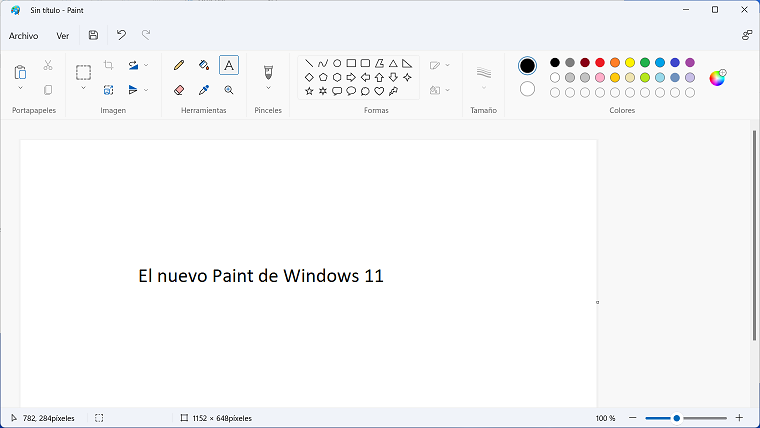The height and width of the screenshot is (428, 760).
Task: Expand the Brushes dropdown chevron
Action: pos(268,88)
